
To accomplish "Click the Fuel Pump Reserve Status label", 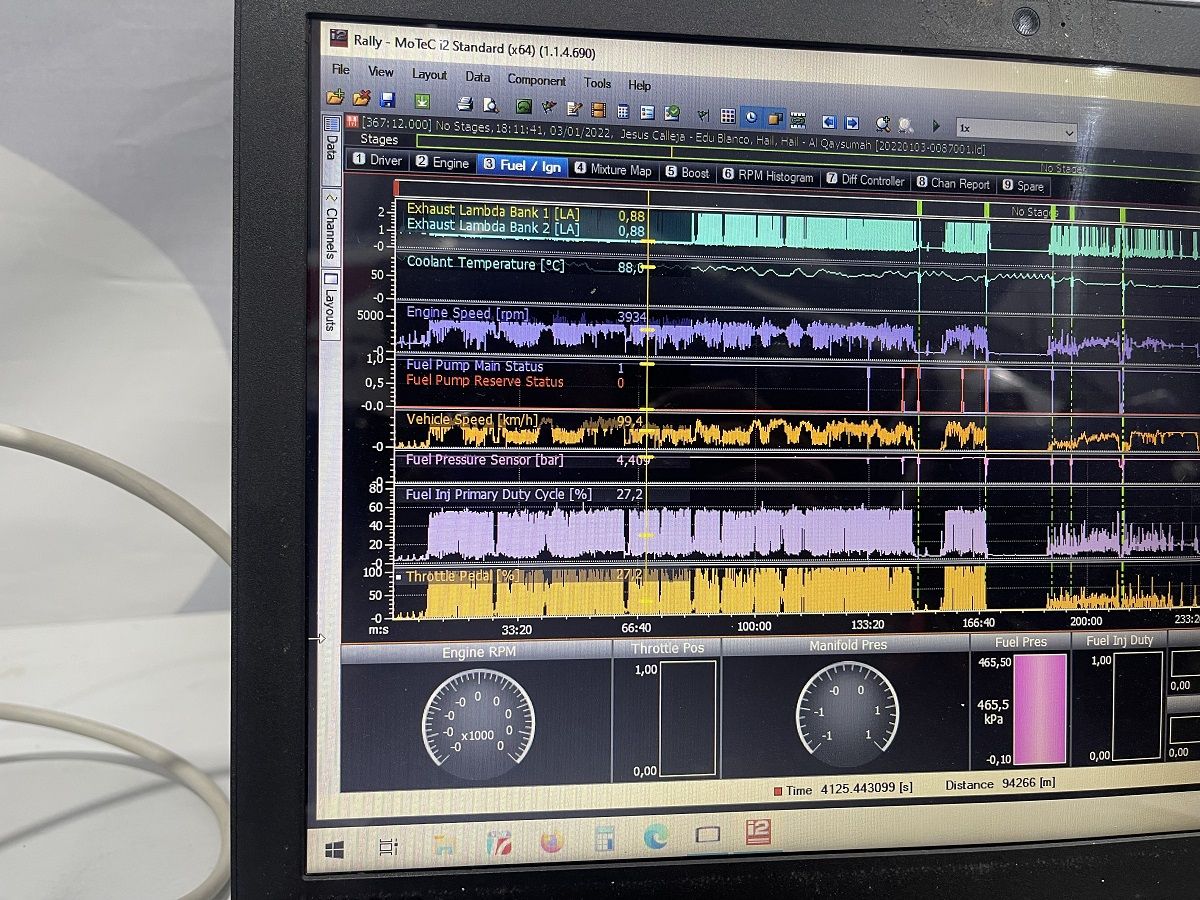I will tap(484, 382).
